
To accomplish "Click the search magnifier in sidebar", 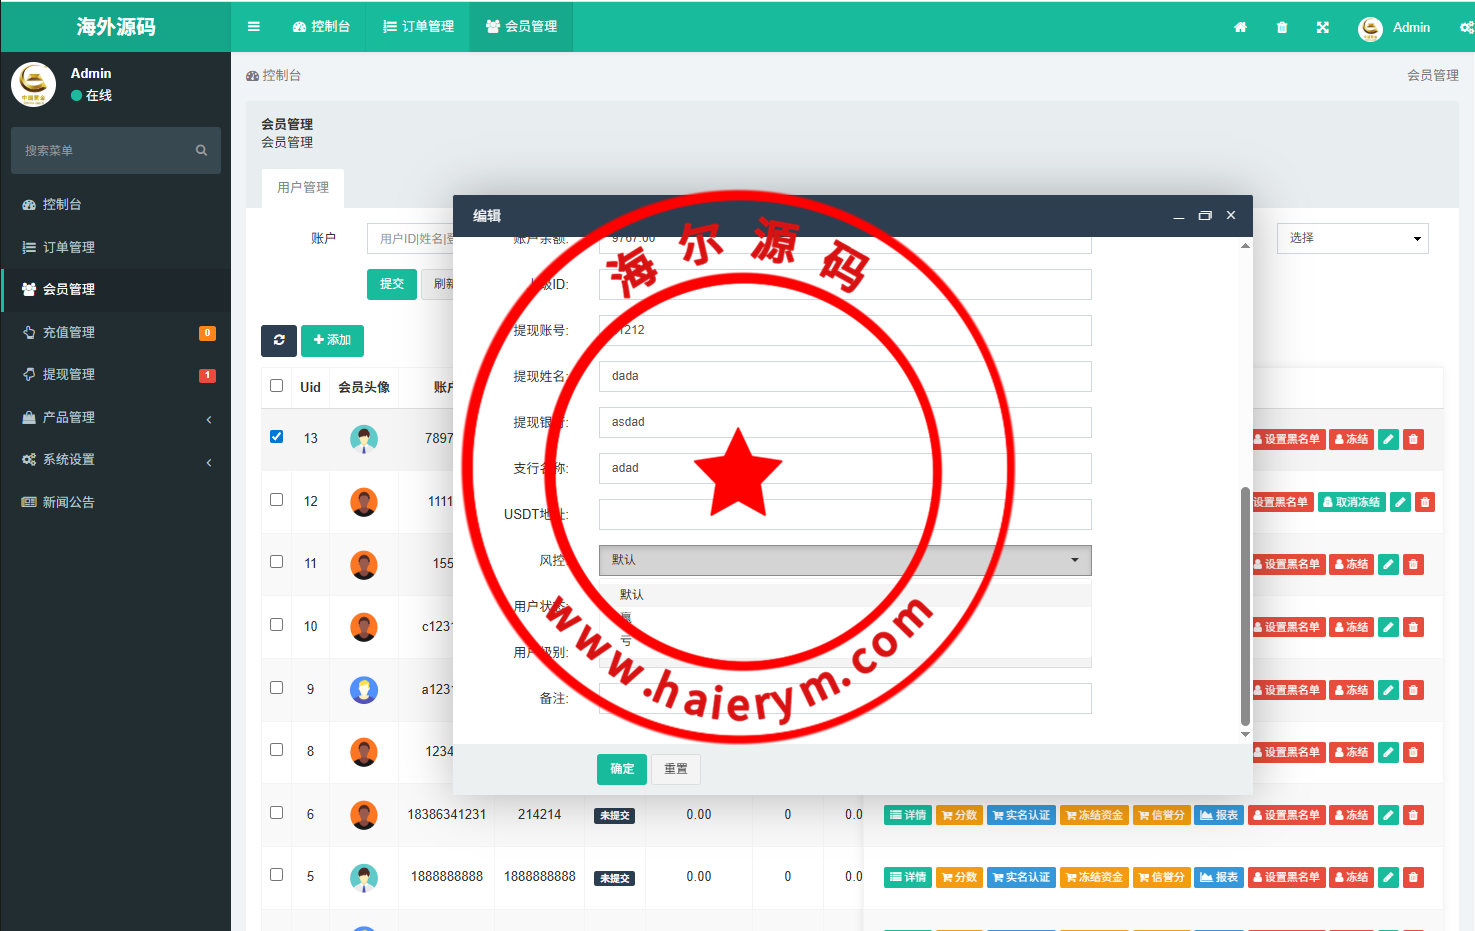I will pyautogui.click(x=201, y=151).
